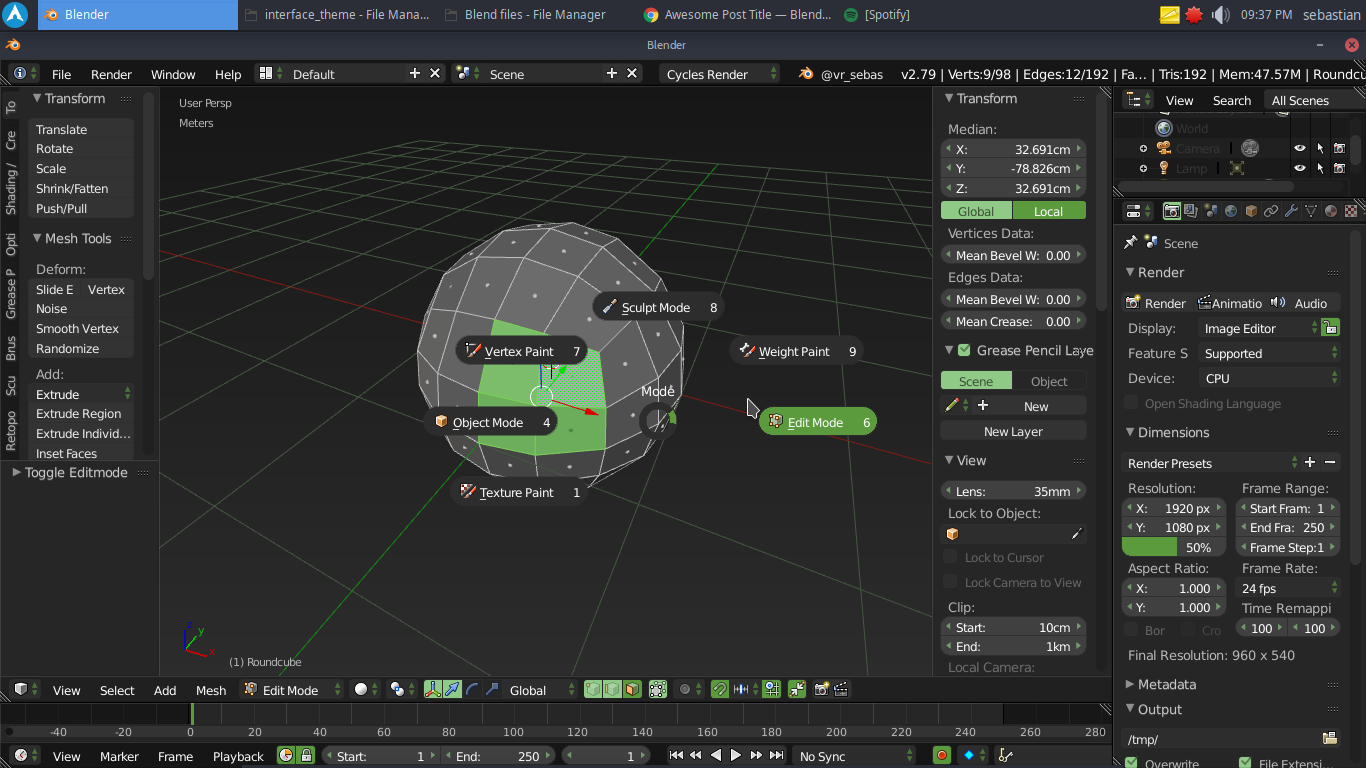Select the scale manipulator icon
Viewport: 1366px width, 768px height.
[x=491, y=689]
